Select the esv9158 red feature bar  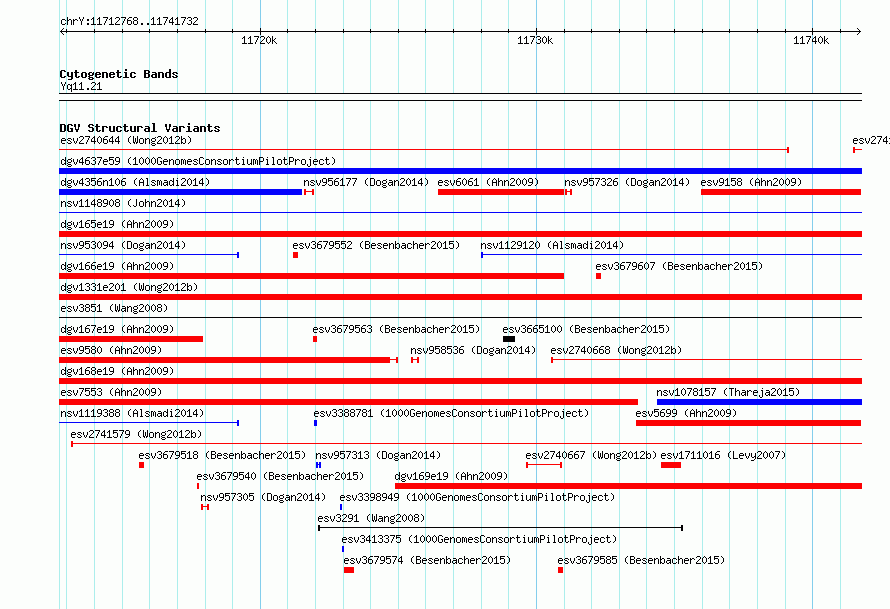click(x=781, y=192)
